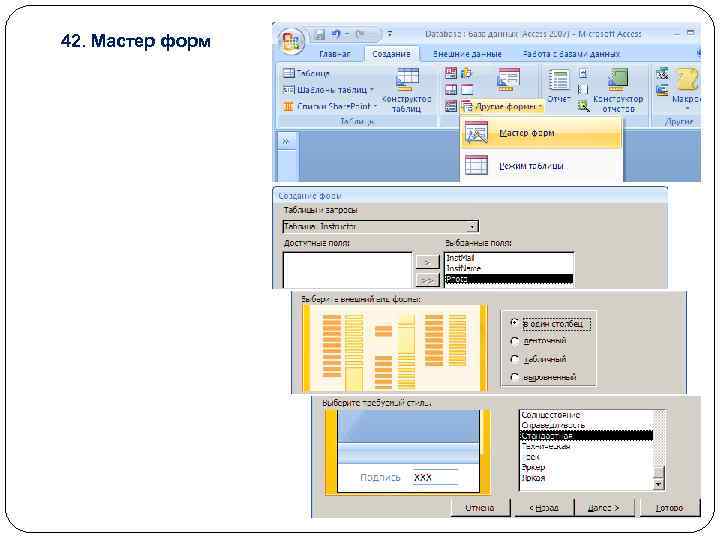The height and width of the screenshot is (540, 720).
Task: Click the form style preview image
Action: pyautogui.click(x=408, y=452)
